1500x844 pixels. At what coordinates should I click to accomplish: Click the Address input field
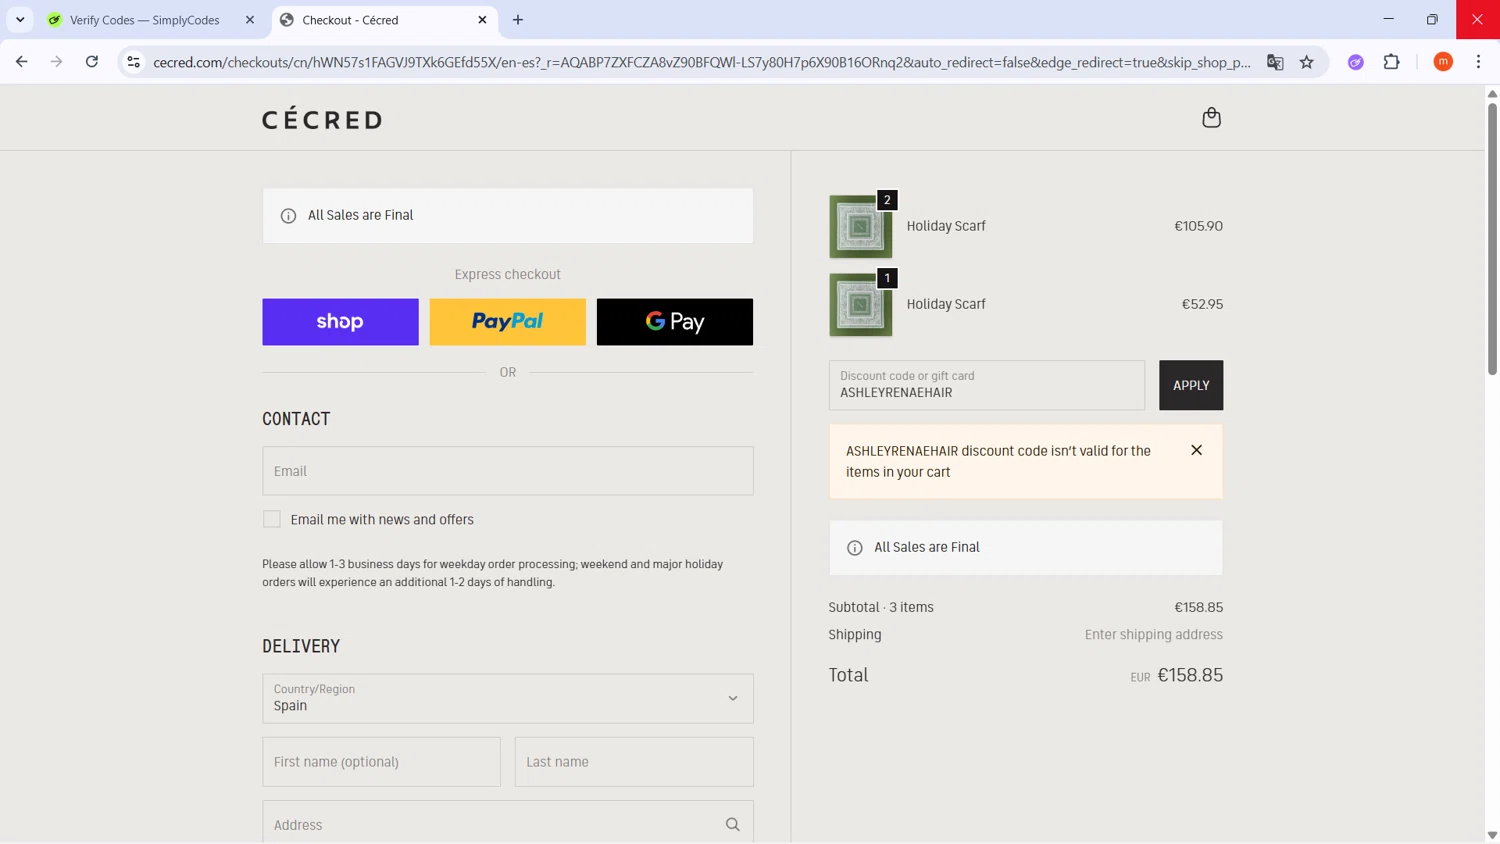point(508,824)
